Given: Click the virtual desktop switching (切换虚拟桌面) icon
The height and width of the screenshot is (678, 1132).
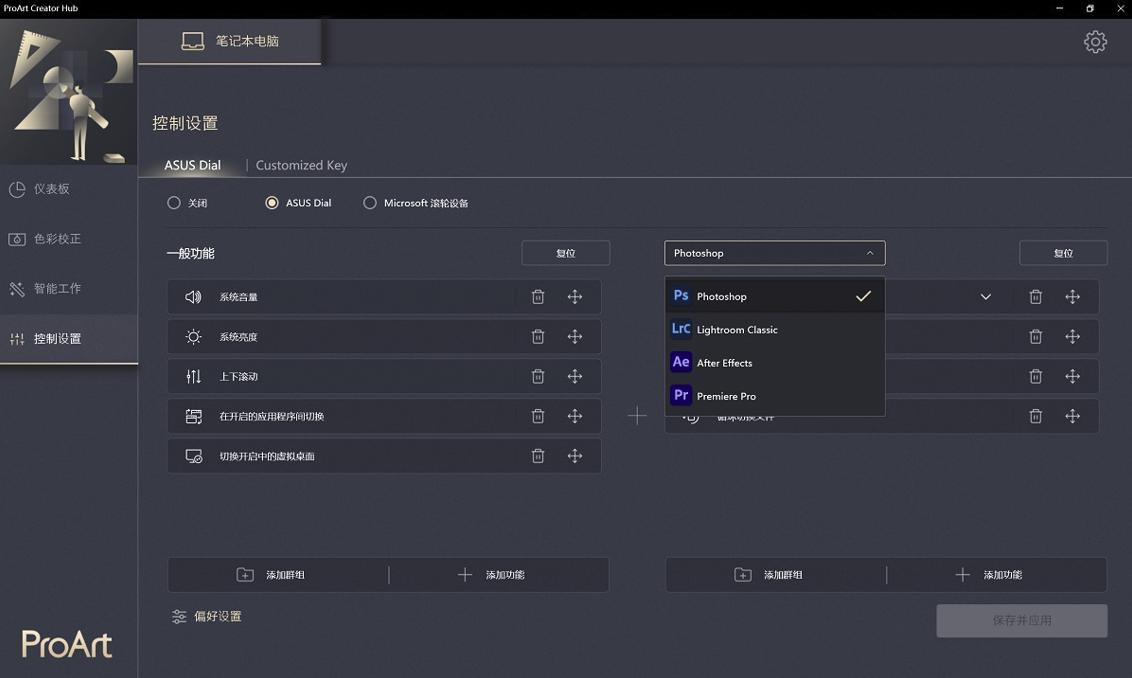Looking at the screenshot, I should pos(194,455).
